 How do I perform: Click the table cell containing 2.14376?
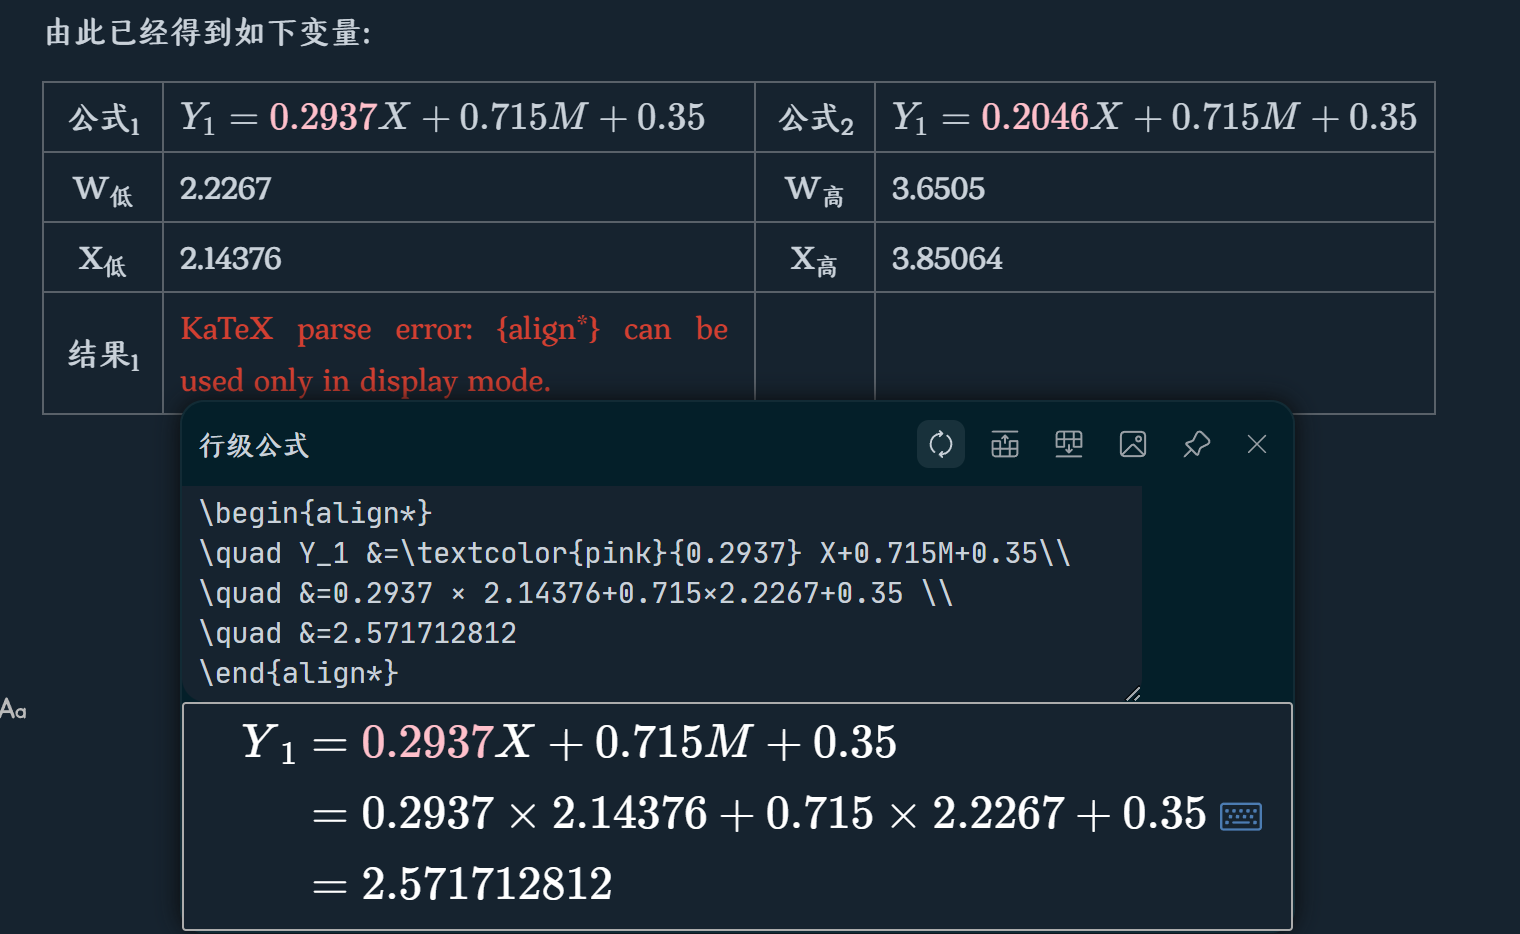click(458, 258)
